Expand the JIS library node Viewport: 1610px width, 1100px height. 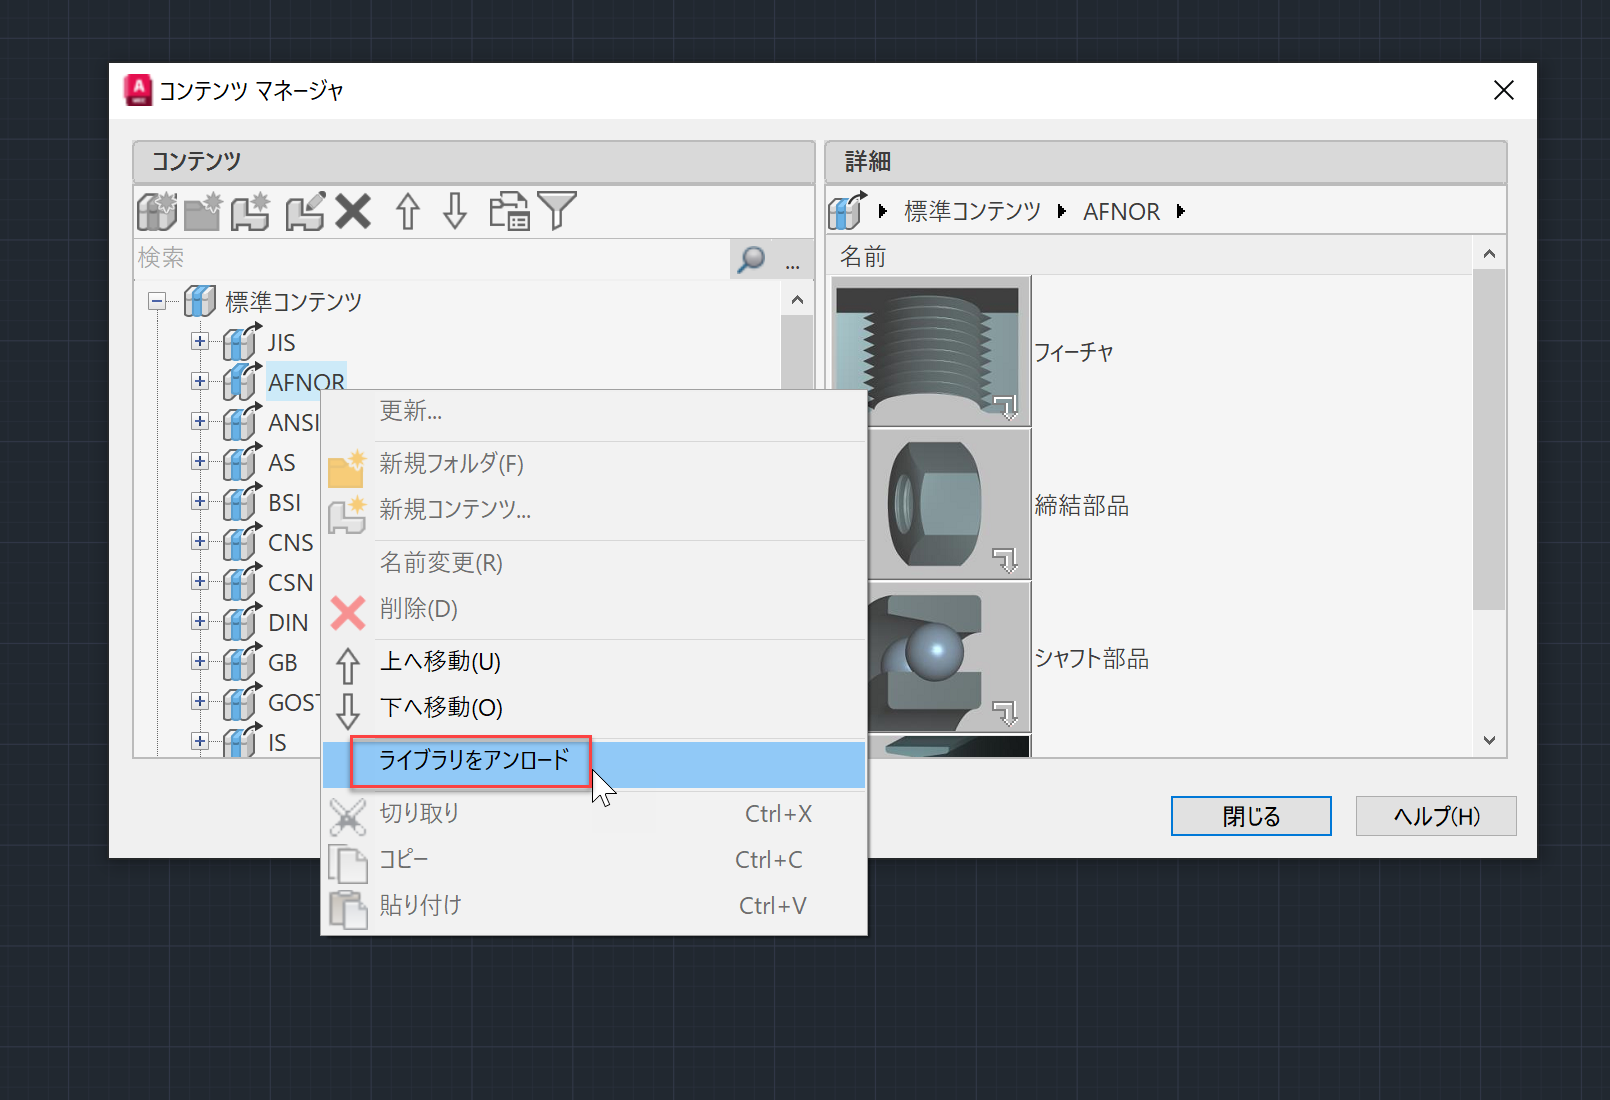(199, 342)
